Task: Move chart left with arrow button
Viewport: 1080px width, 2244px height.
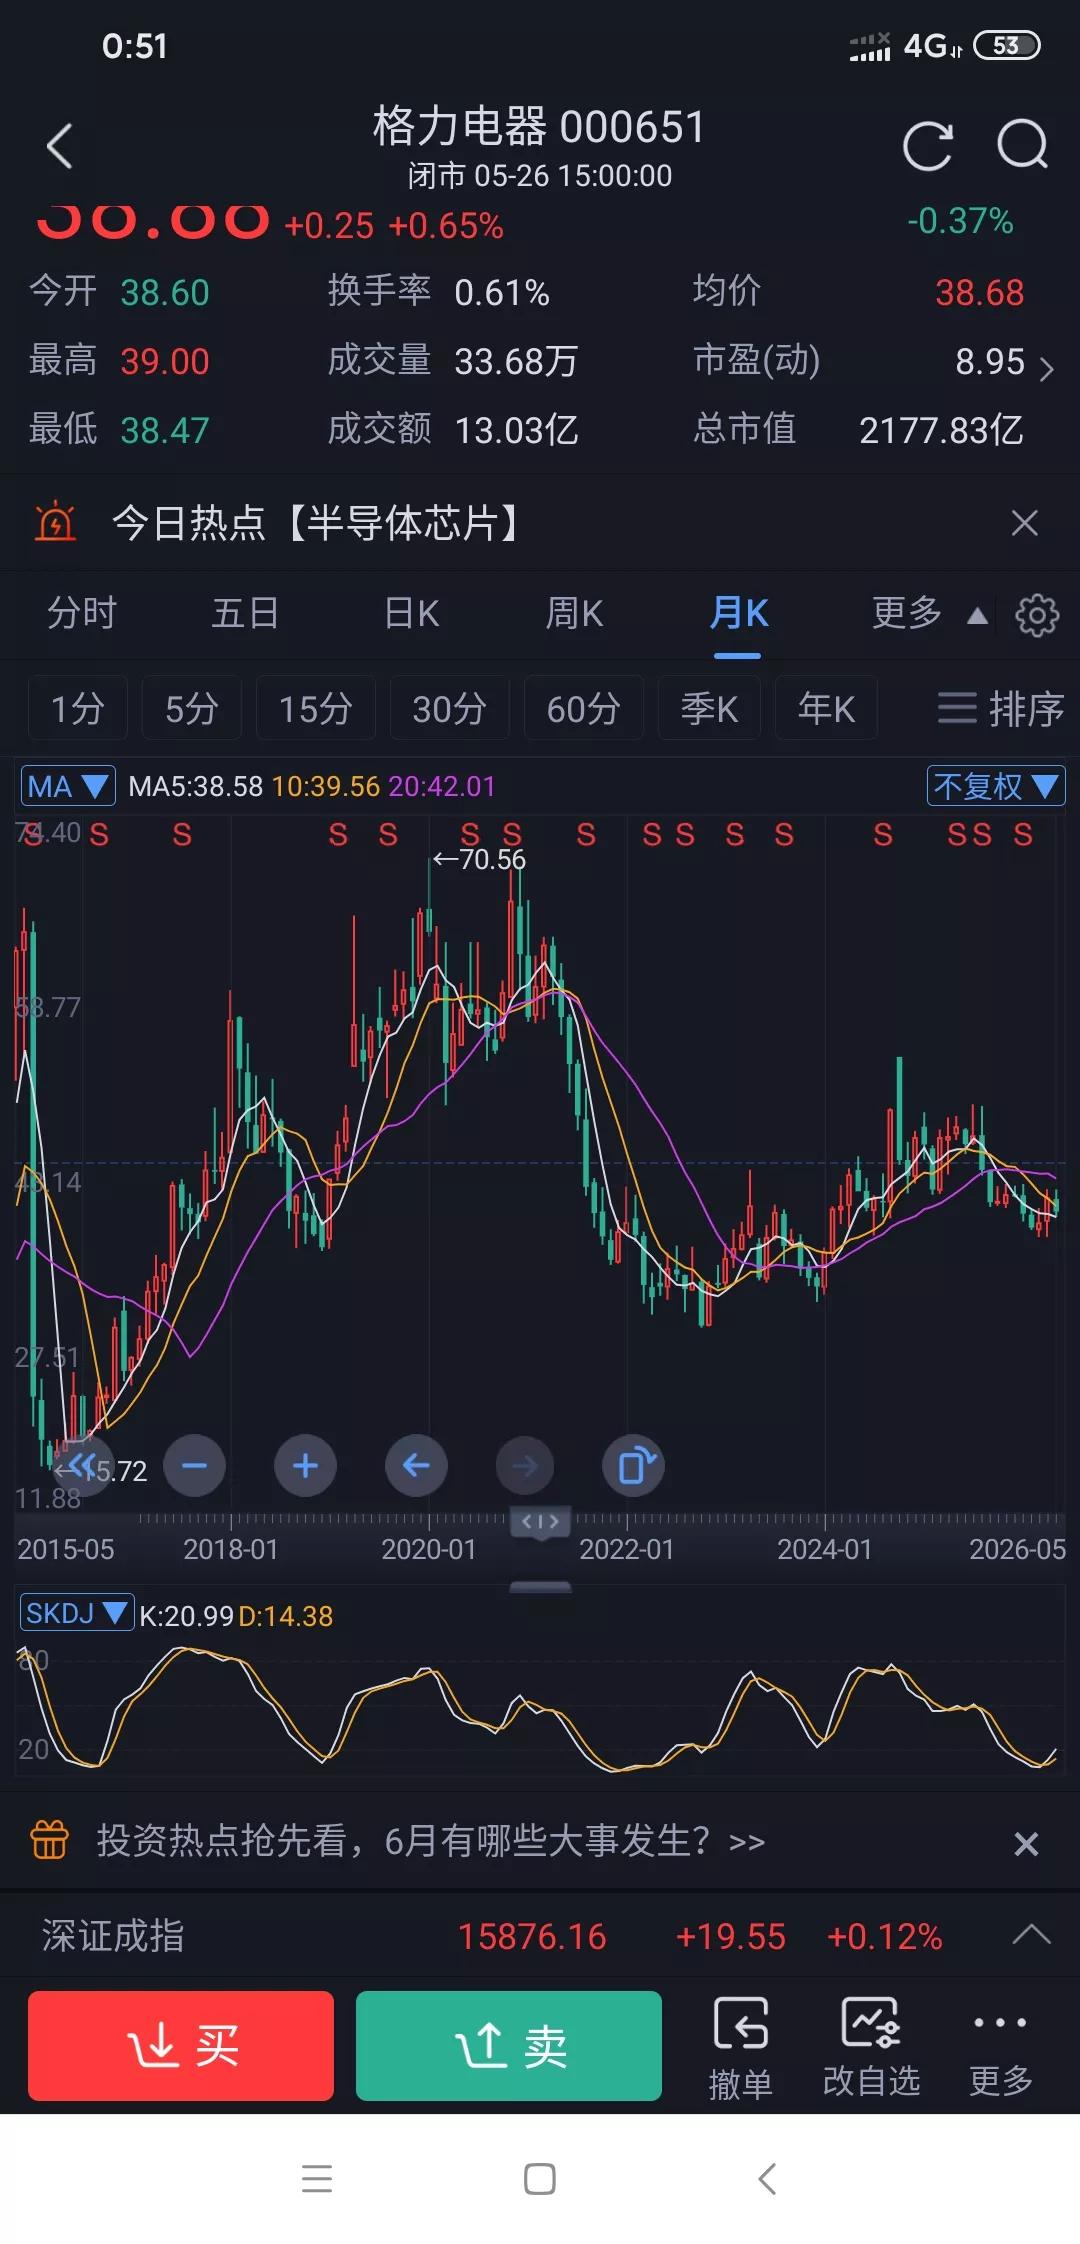Action: pyautogui.click(x=416, y=1466)
